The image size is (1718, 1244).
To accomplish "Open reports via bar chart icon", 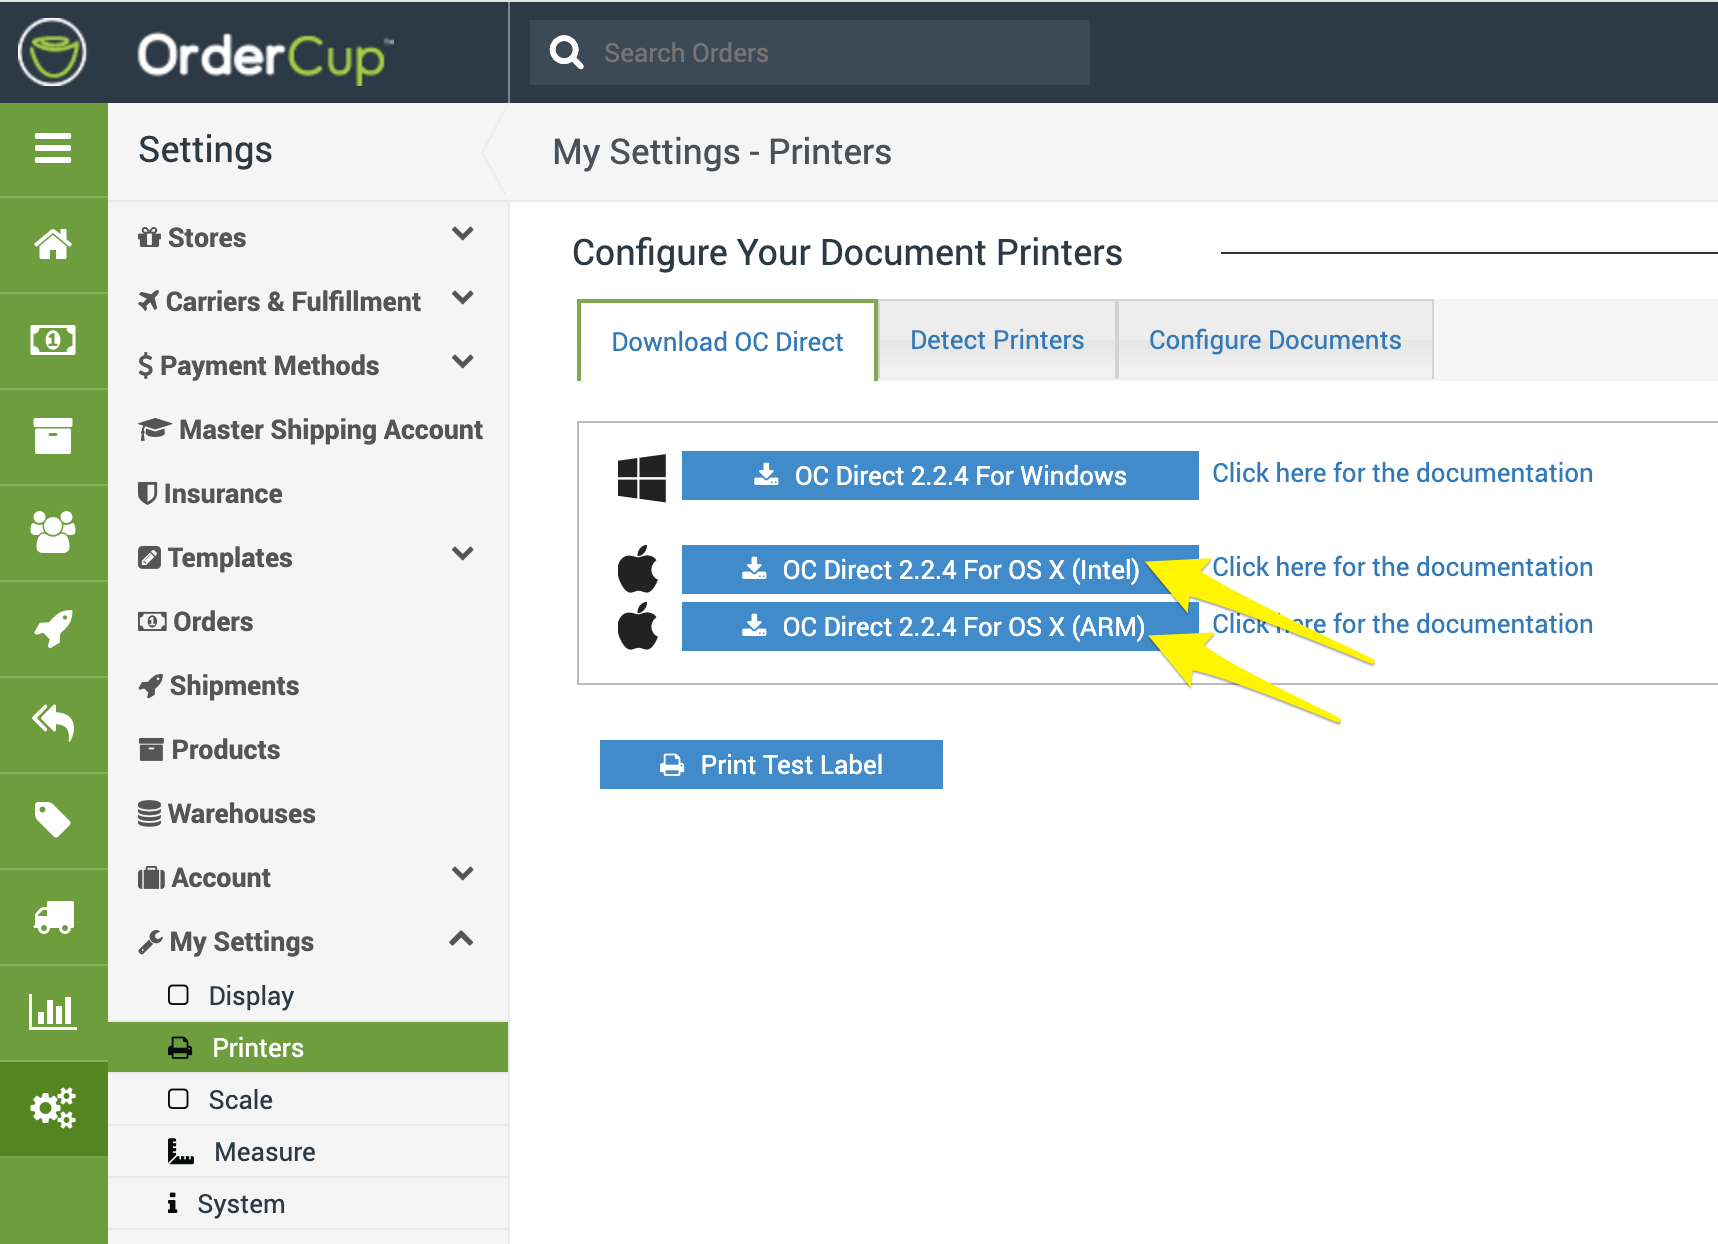I will [53, 1012].
